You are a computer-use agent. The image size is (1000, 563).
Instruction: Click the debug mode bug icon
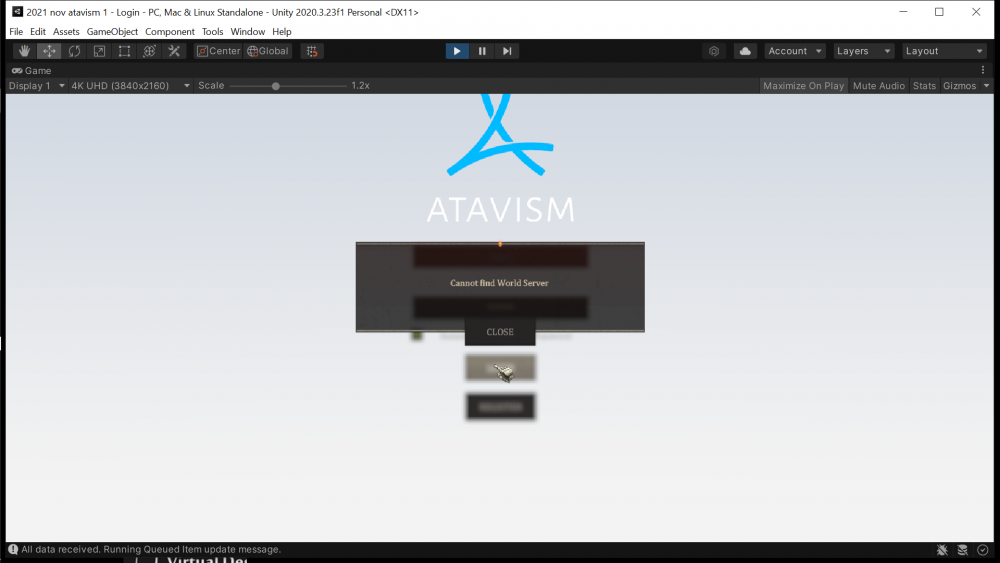click(x=942, y=550)
